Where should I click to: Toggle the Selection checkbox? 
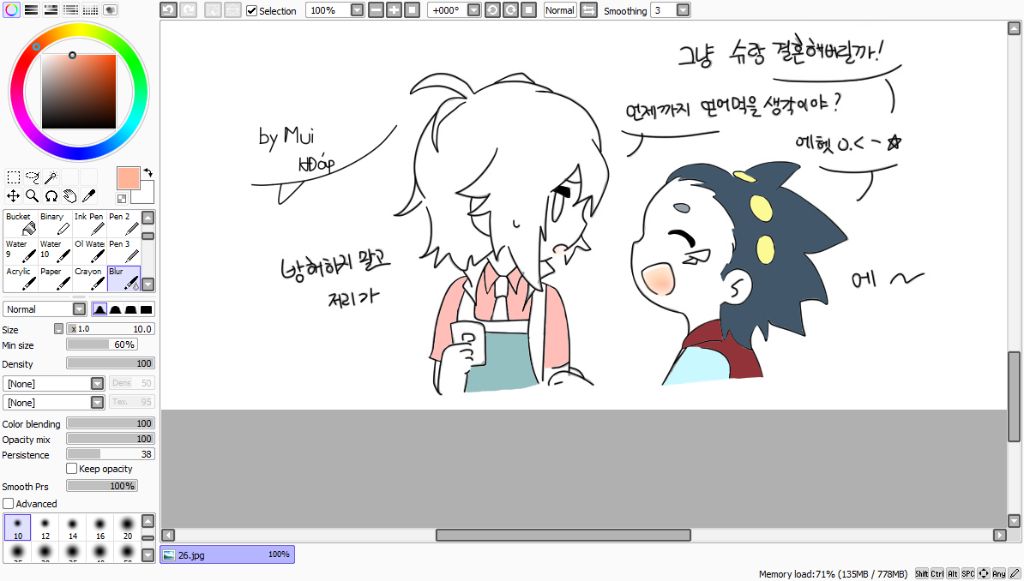pyautogui.click(x=251, y=10)
